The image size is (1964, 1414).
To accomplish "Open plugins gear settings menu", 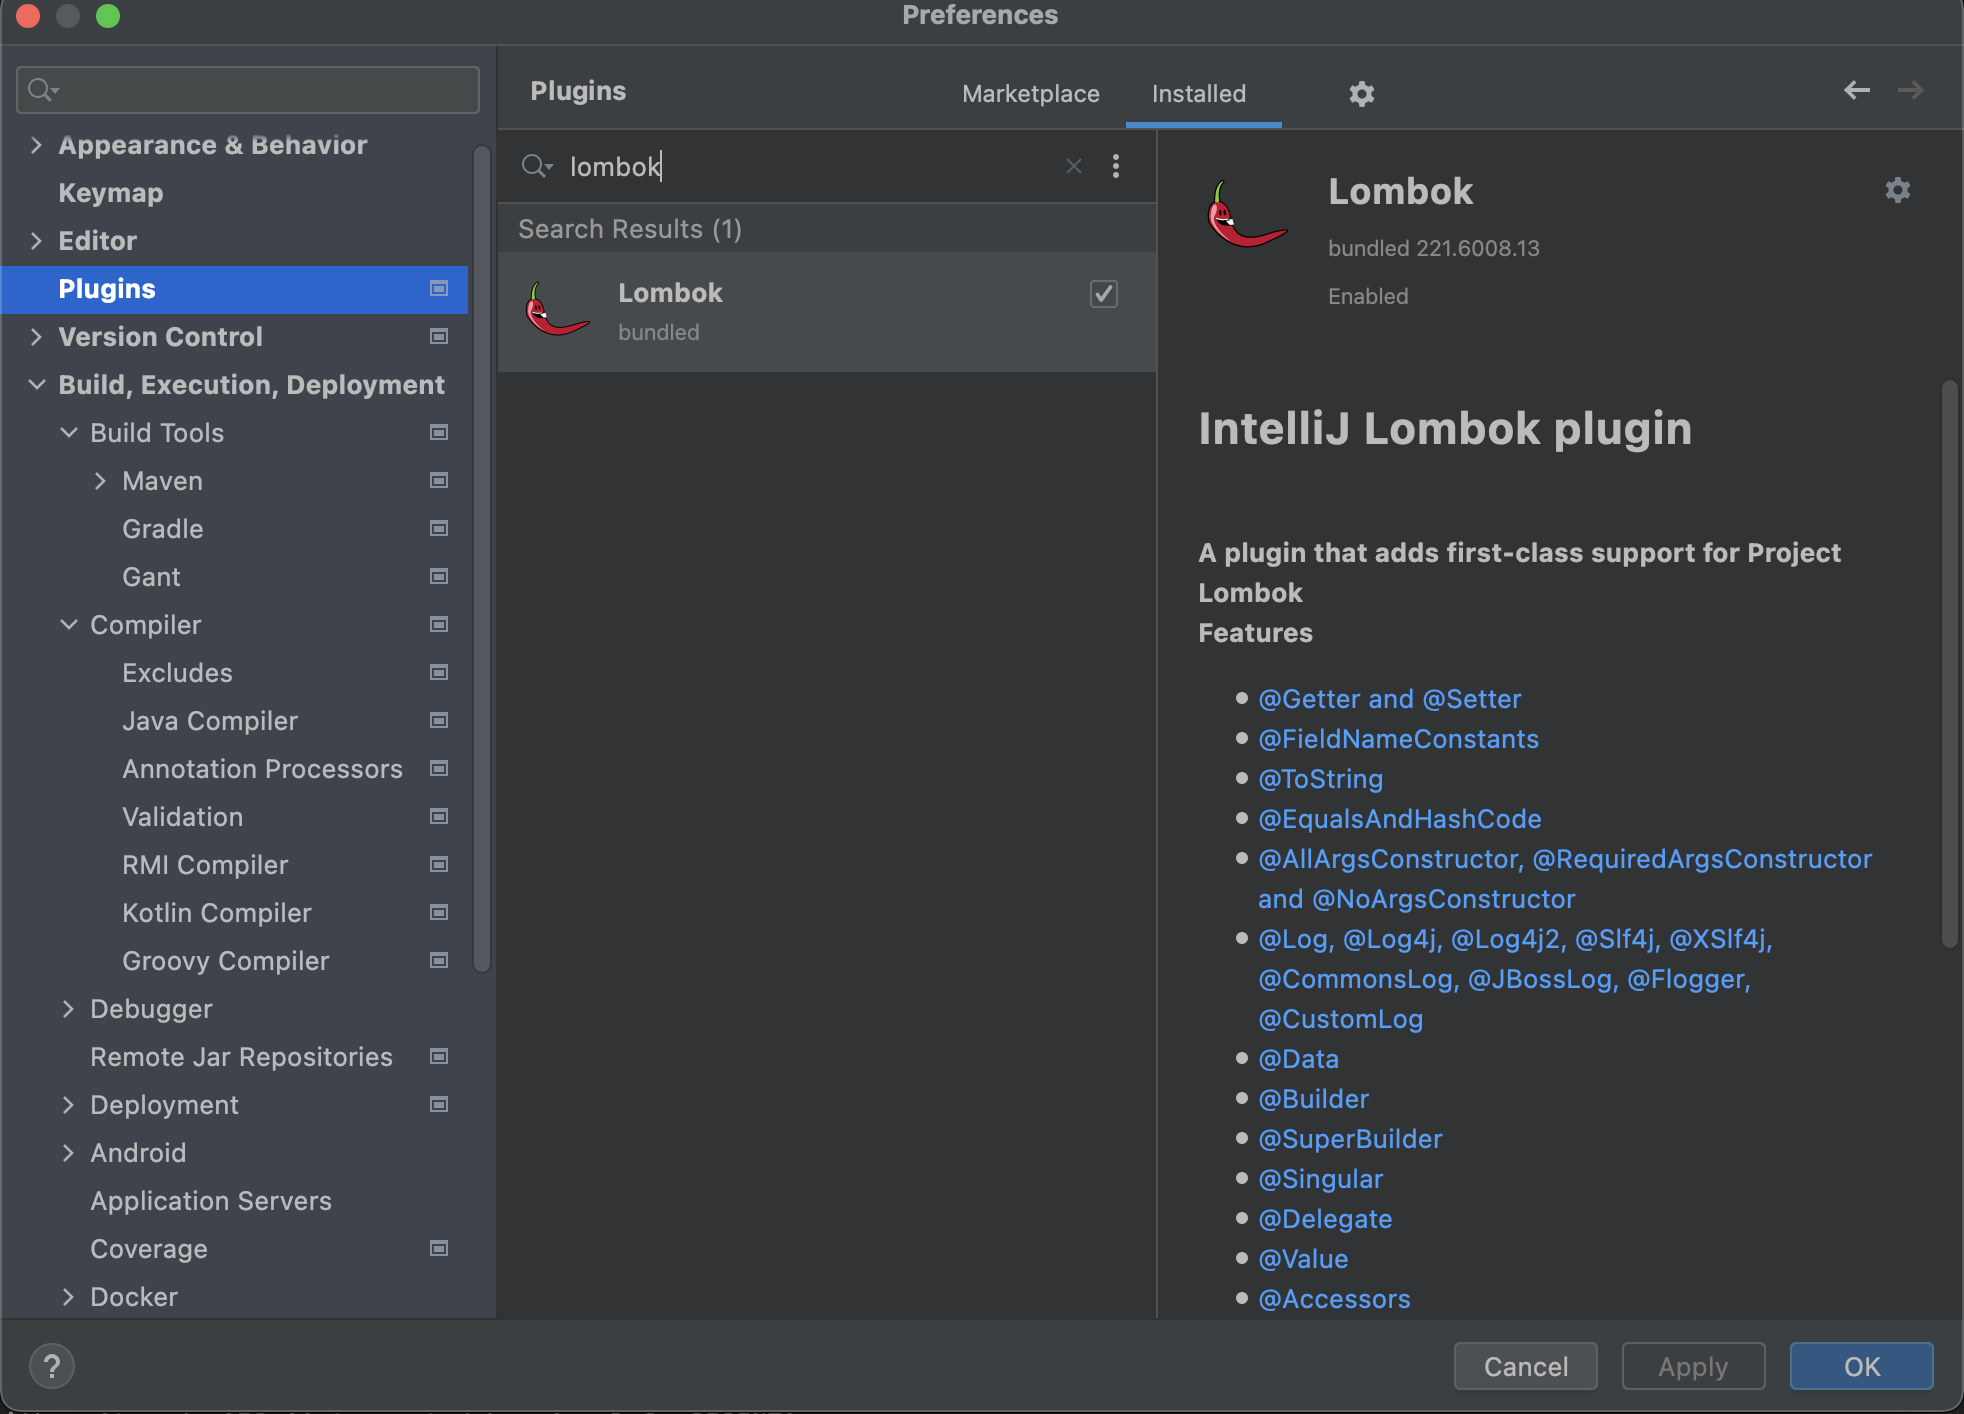I will [1361, 94].
